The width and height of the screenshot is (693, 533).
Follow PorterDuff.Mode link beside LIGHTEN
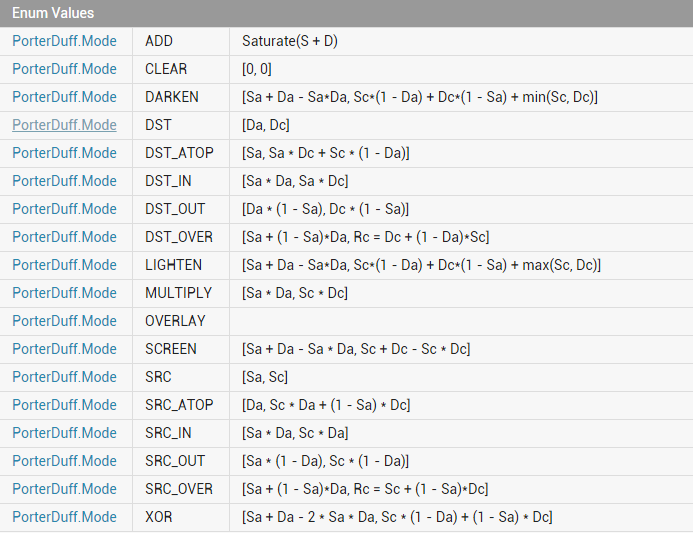[x=65, y=265]
